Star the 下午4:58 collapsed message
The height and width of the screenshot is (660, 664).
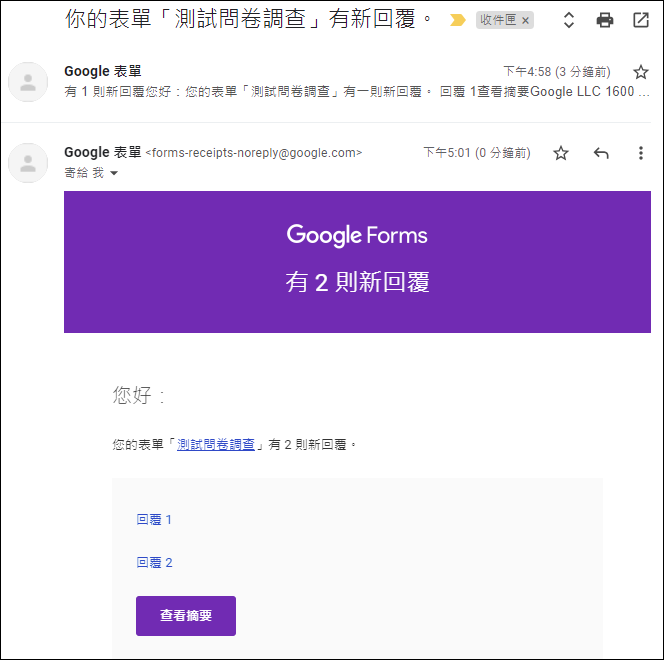[641, 72]
